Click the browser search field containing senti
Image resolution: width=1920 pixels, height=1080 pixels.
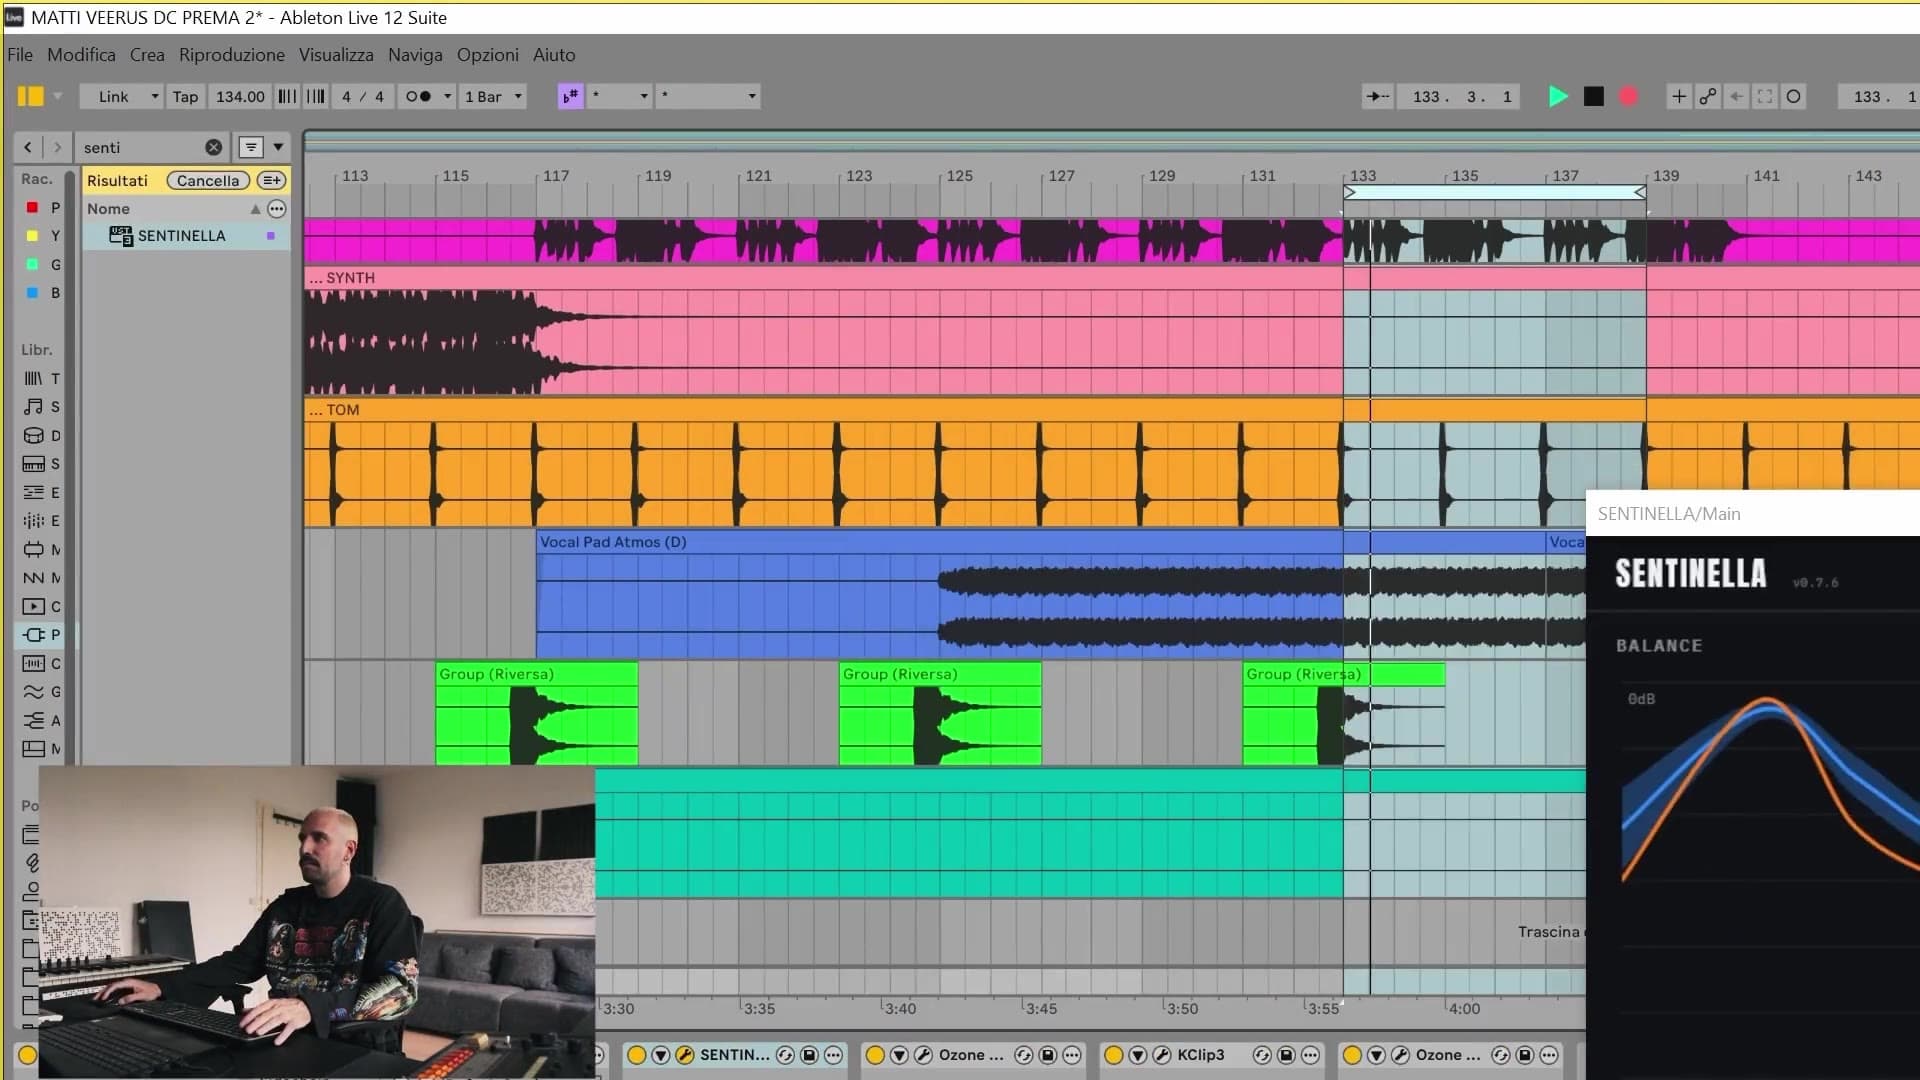point(142,147)
